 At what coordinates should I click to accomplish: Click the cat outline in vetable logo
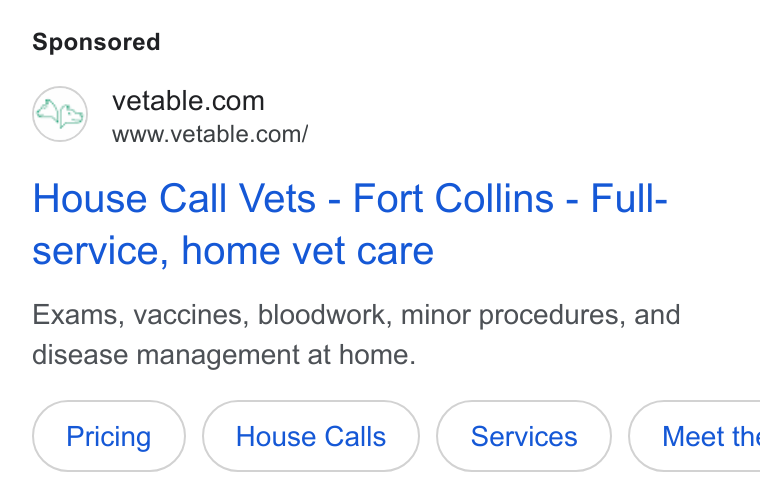click(x=48, y=111)
